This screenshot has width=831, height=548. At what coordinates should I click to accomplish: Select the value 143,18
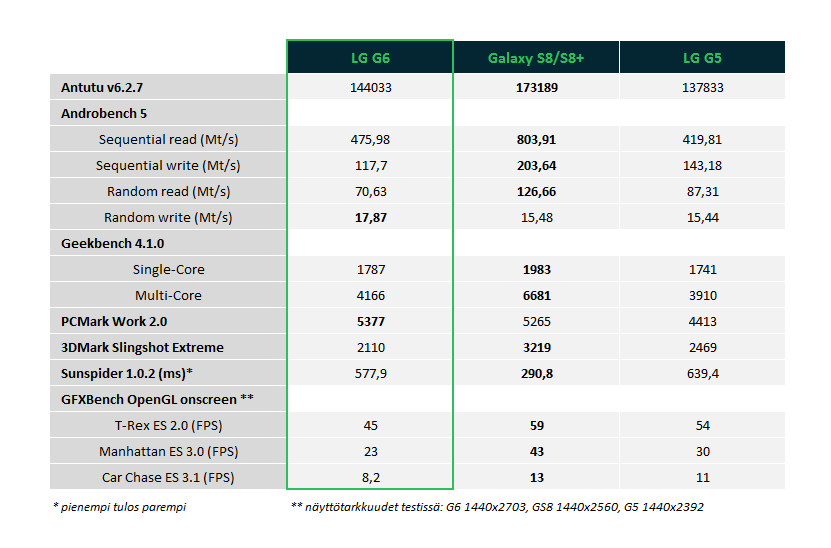702,165
